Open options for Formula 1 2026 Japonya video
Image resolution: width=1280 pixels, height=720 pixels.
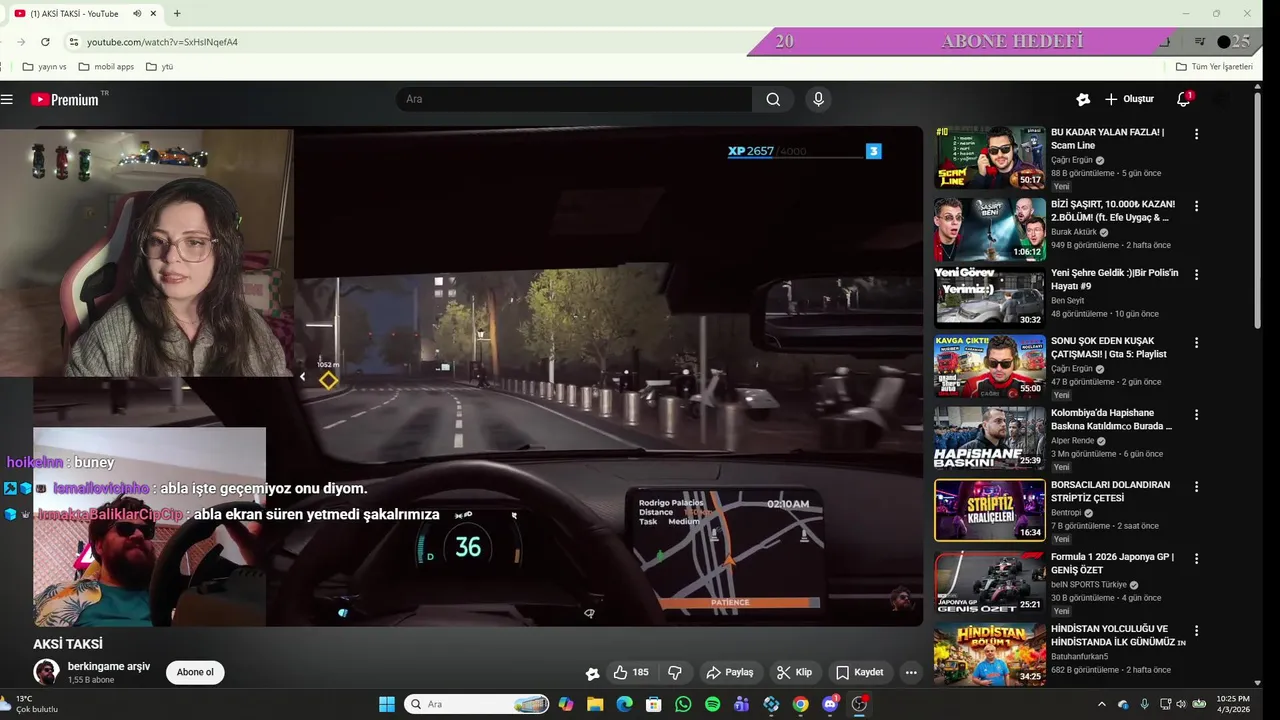click(x=1196, y=559)
